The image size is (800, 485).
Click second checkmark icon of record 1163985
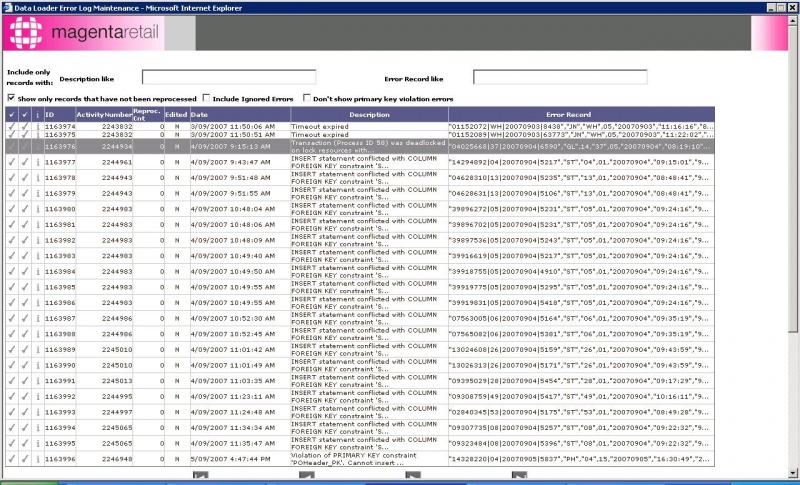[25, 287]
